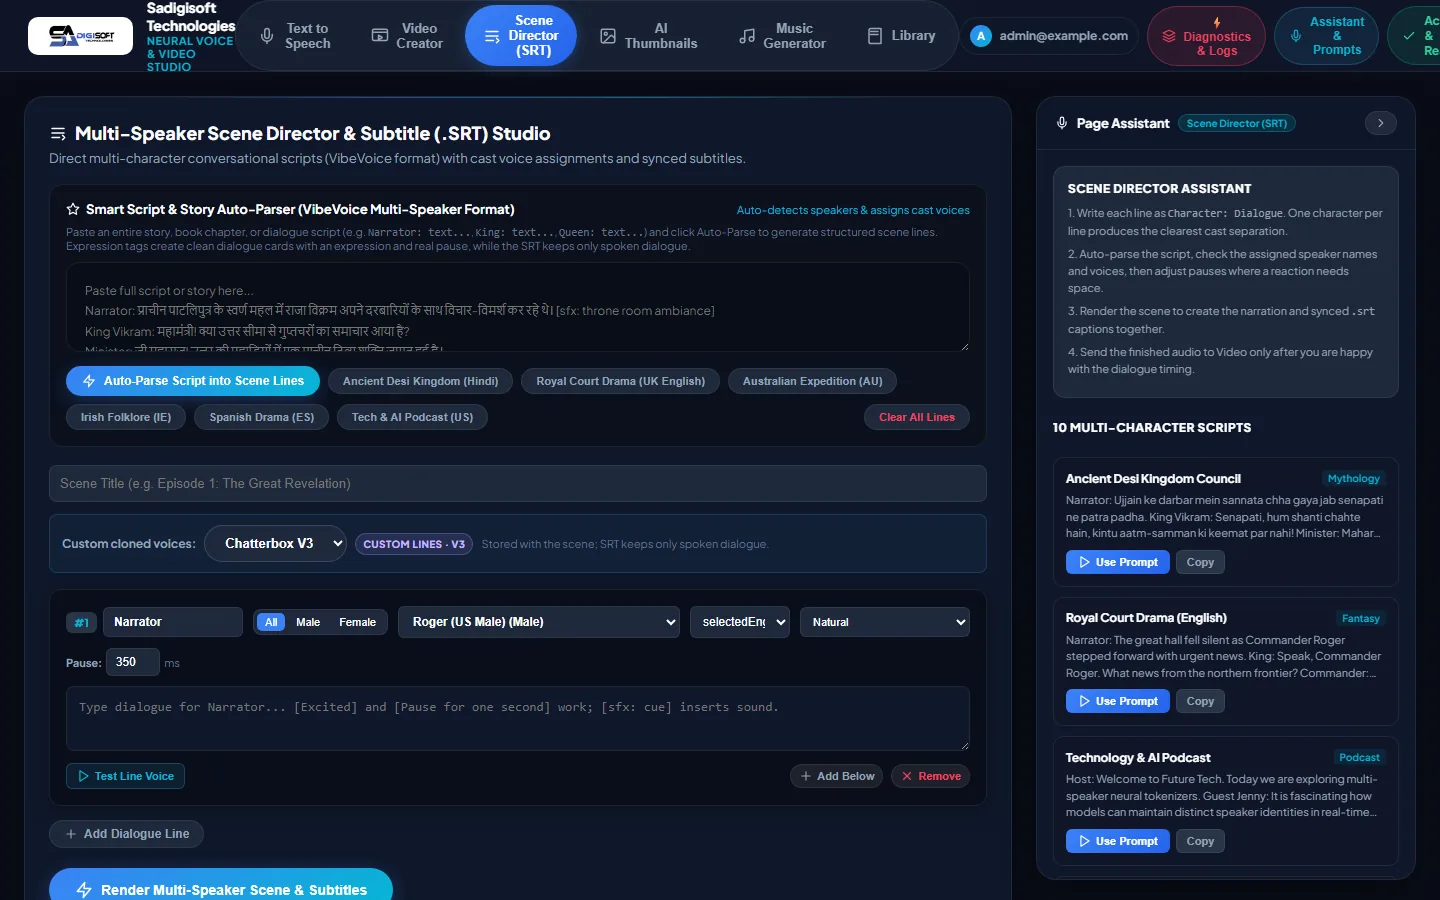This screenshot has height=900, width=1440.
Task: Use Prompt for Technology & AI Podcast
Action: (1117, 841)
